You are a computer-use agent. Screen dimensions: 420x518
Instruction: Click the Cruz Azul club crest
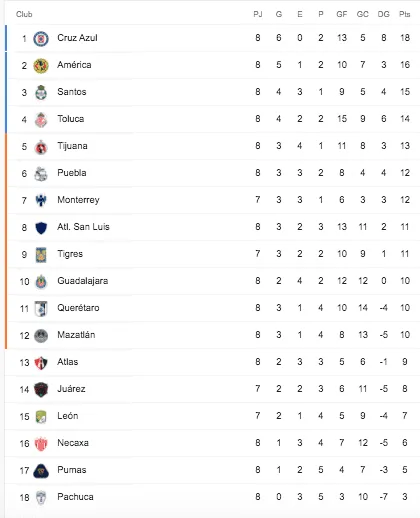(x=41, y=38)
